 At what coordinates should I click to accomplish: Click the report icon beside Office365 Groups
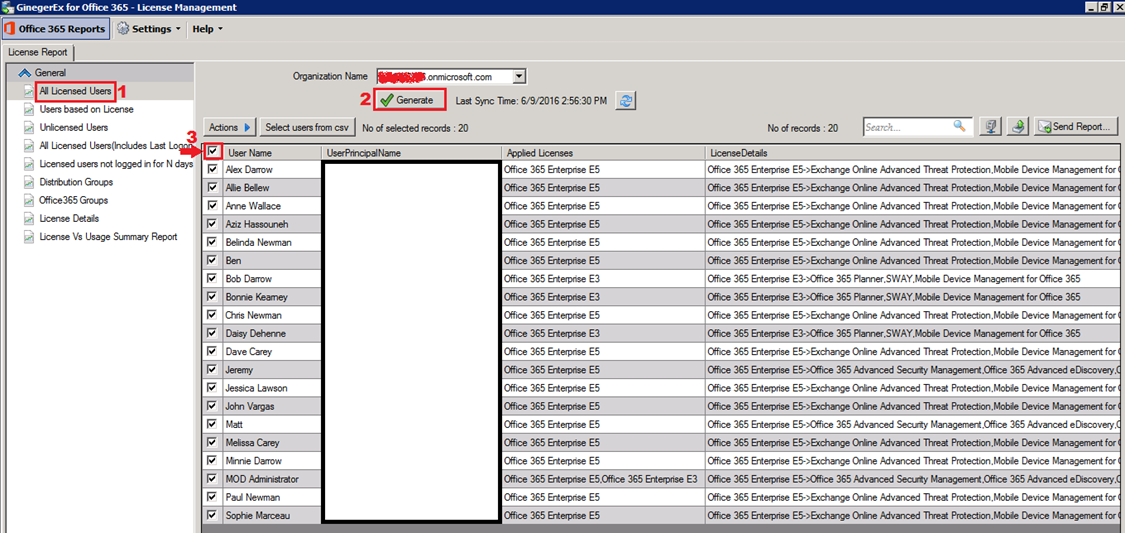[29, 201]
